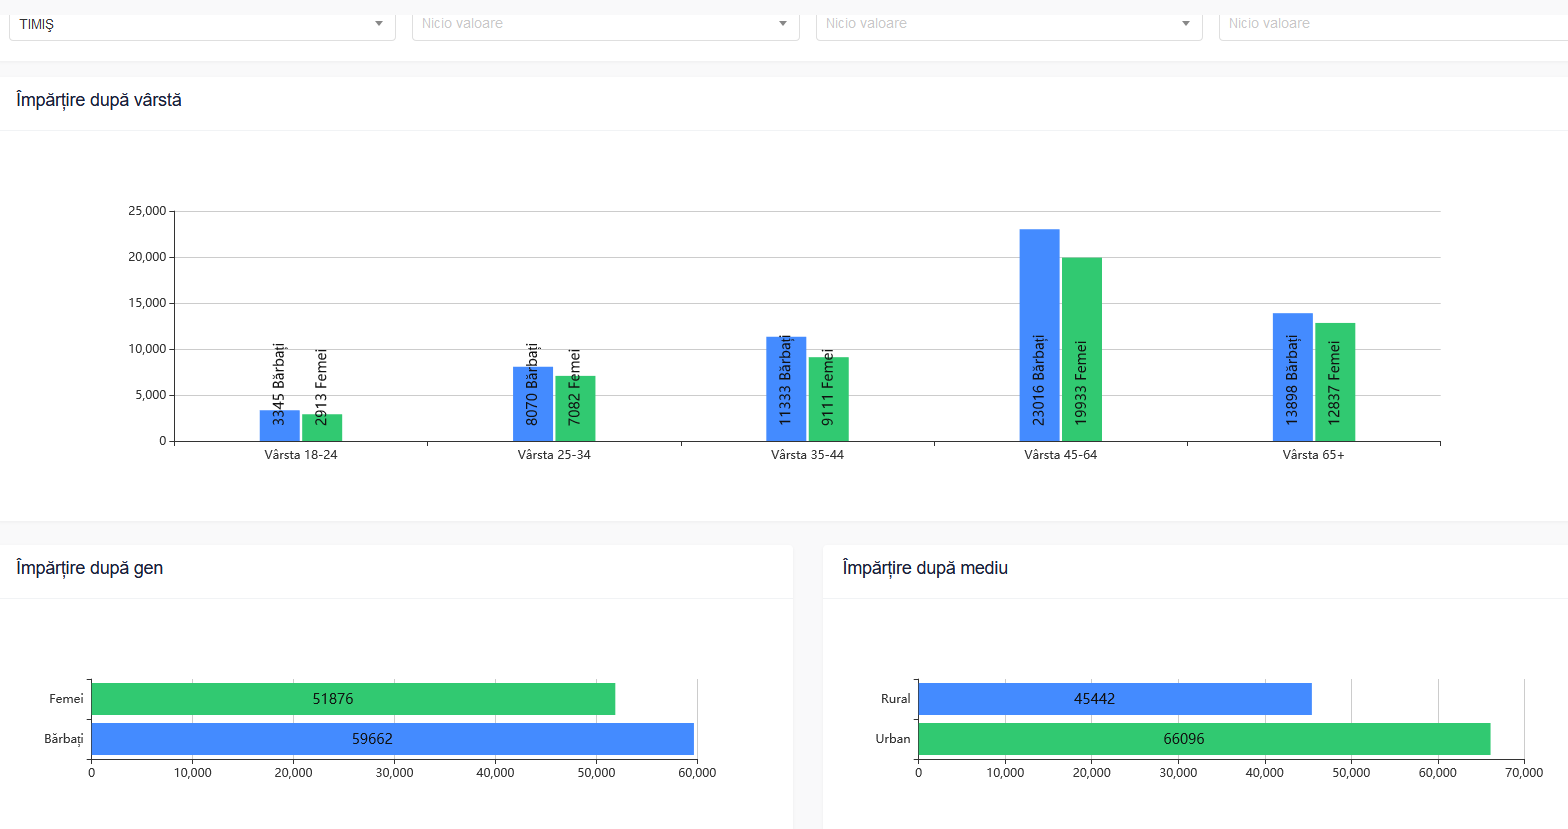Click the 8070 Bărbați bar for ages 25-34
1568x829 pixels.
pyautogui.click(x=532, y=404)
